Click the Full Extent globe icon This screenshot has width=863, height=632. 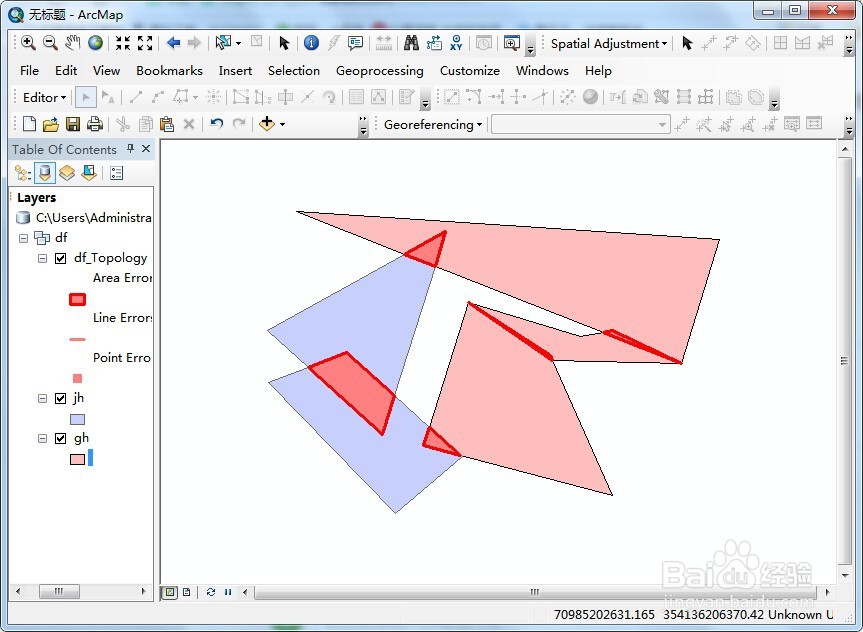tap(95, 43)
